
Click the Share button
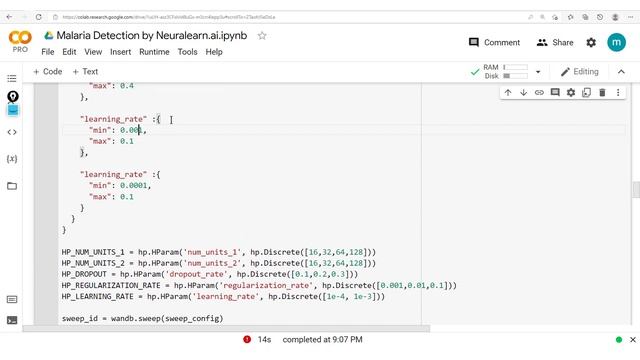tap(555, 42)
